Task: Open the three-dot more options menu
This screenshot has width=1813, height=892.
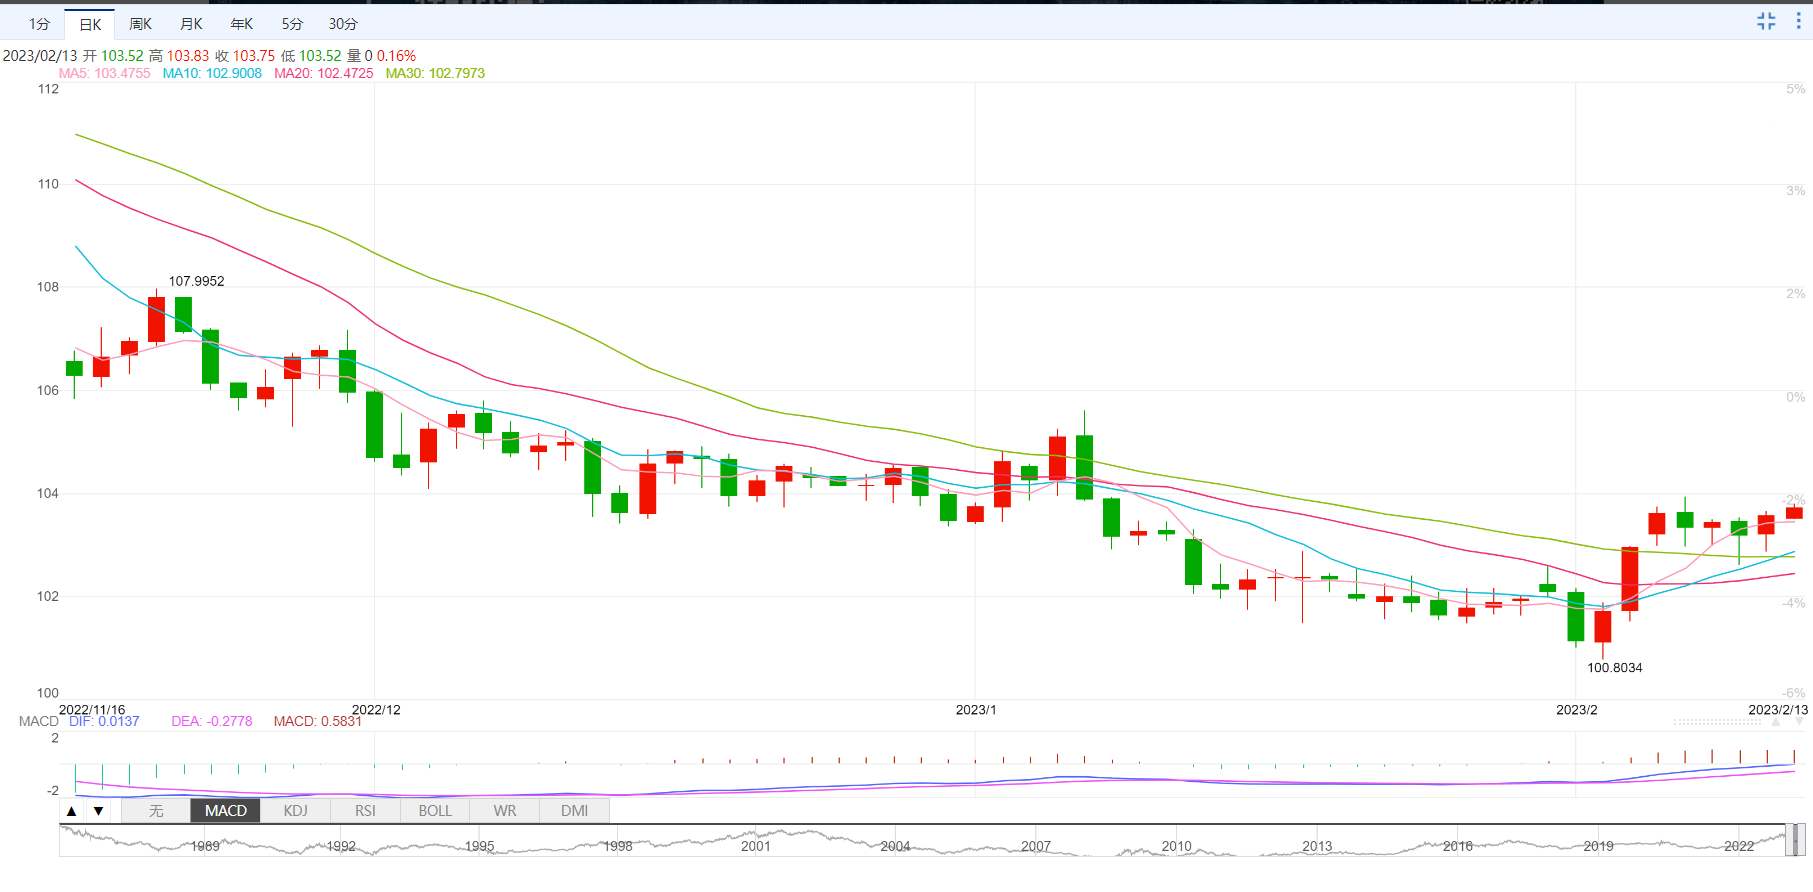Action: (1798, 21)
